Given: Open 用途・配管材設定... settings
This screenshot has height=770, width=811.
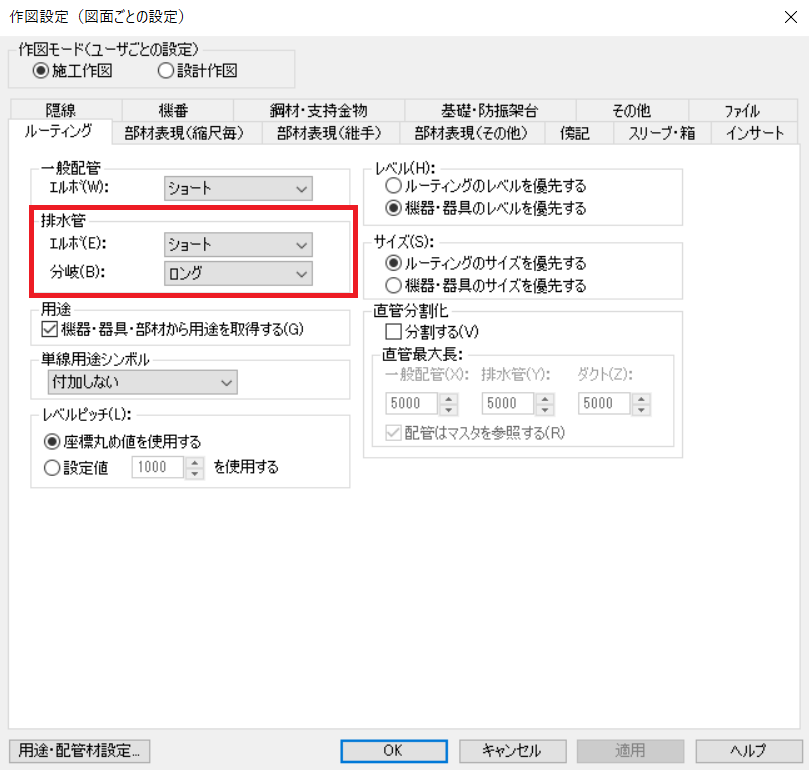Looking at the screenshot, I should 79,750.
